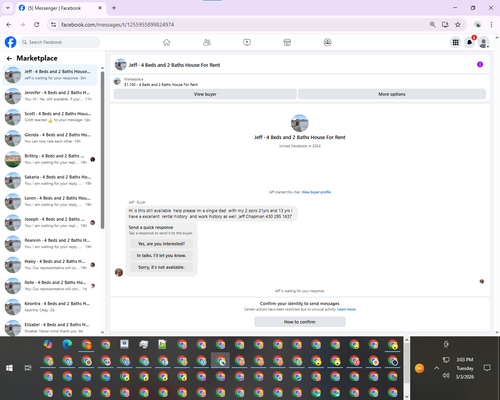Click Jeff's large profile photo in chat
This screenshot has height=400, width=500.
300,123
